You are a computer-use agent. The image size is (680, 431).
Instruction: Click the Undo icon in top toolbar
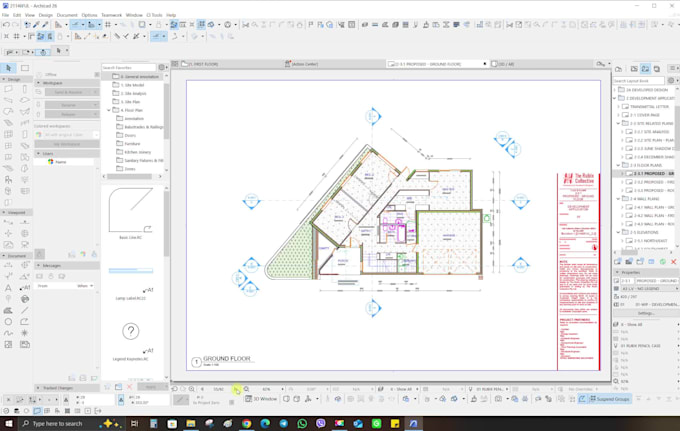click(6, 25)
